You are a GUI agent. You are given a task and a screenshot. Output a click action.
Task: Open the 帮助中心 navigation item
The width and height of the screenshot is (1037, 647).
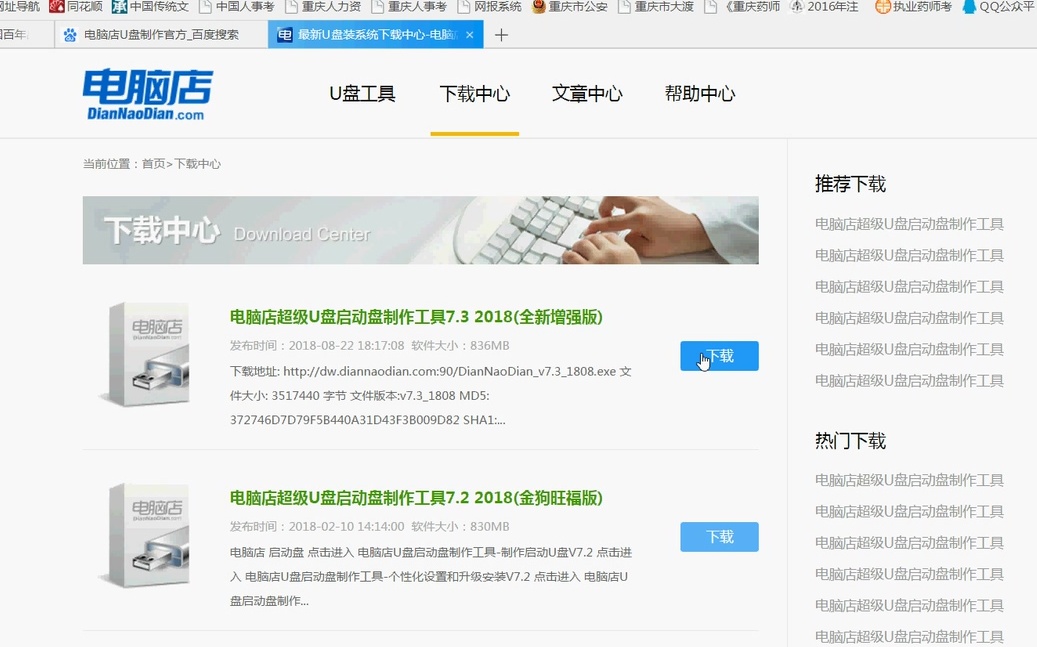[x=700, y=92]
